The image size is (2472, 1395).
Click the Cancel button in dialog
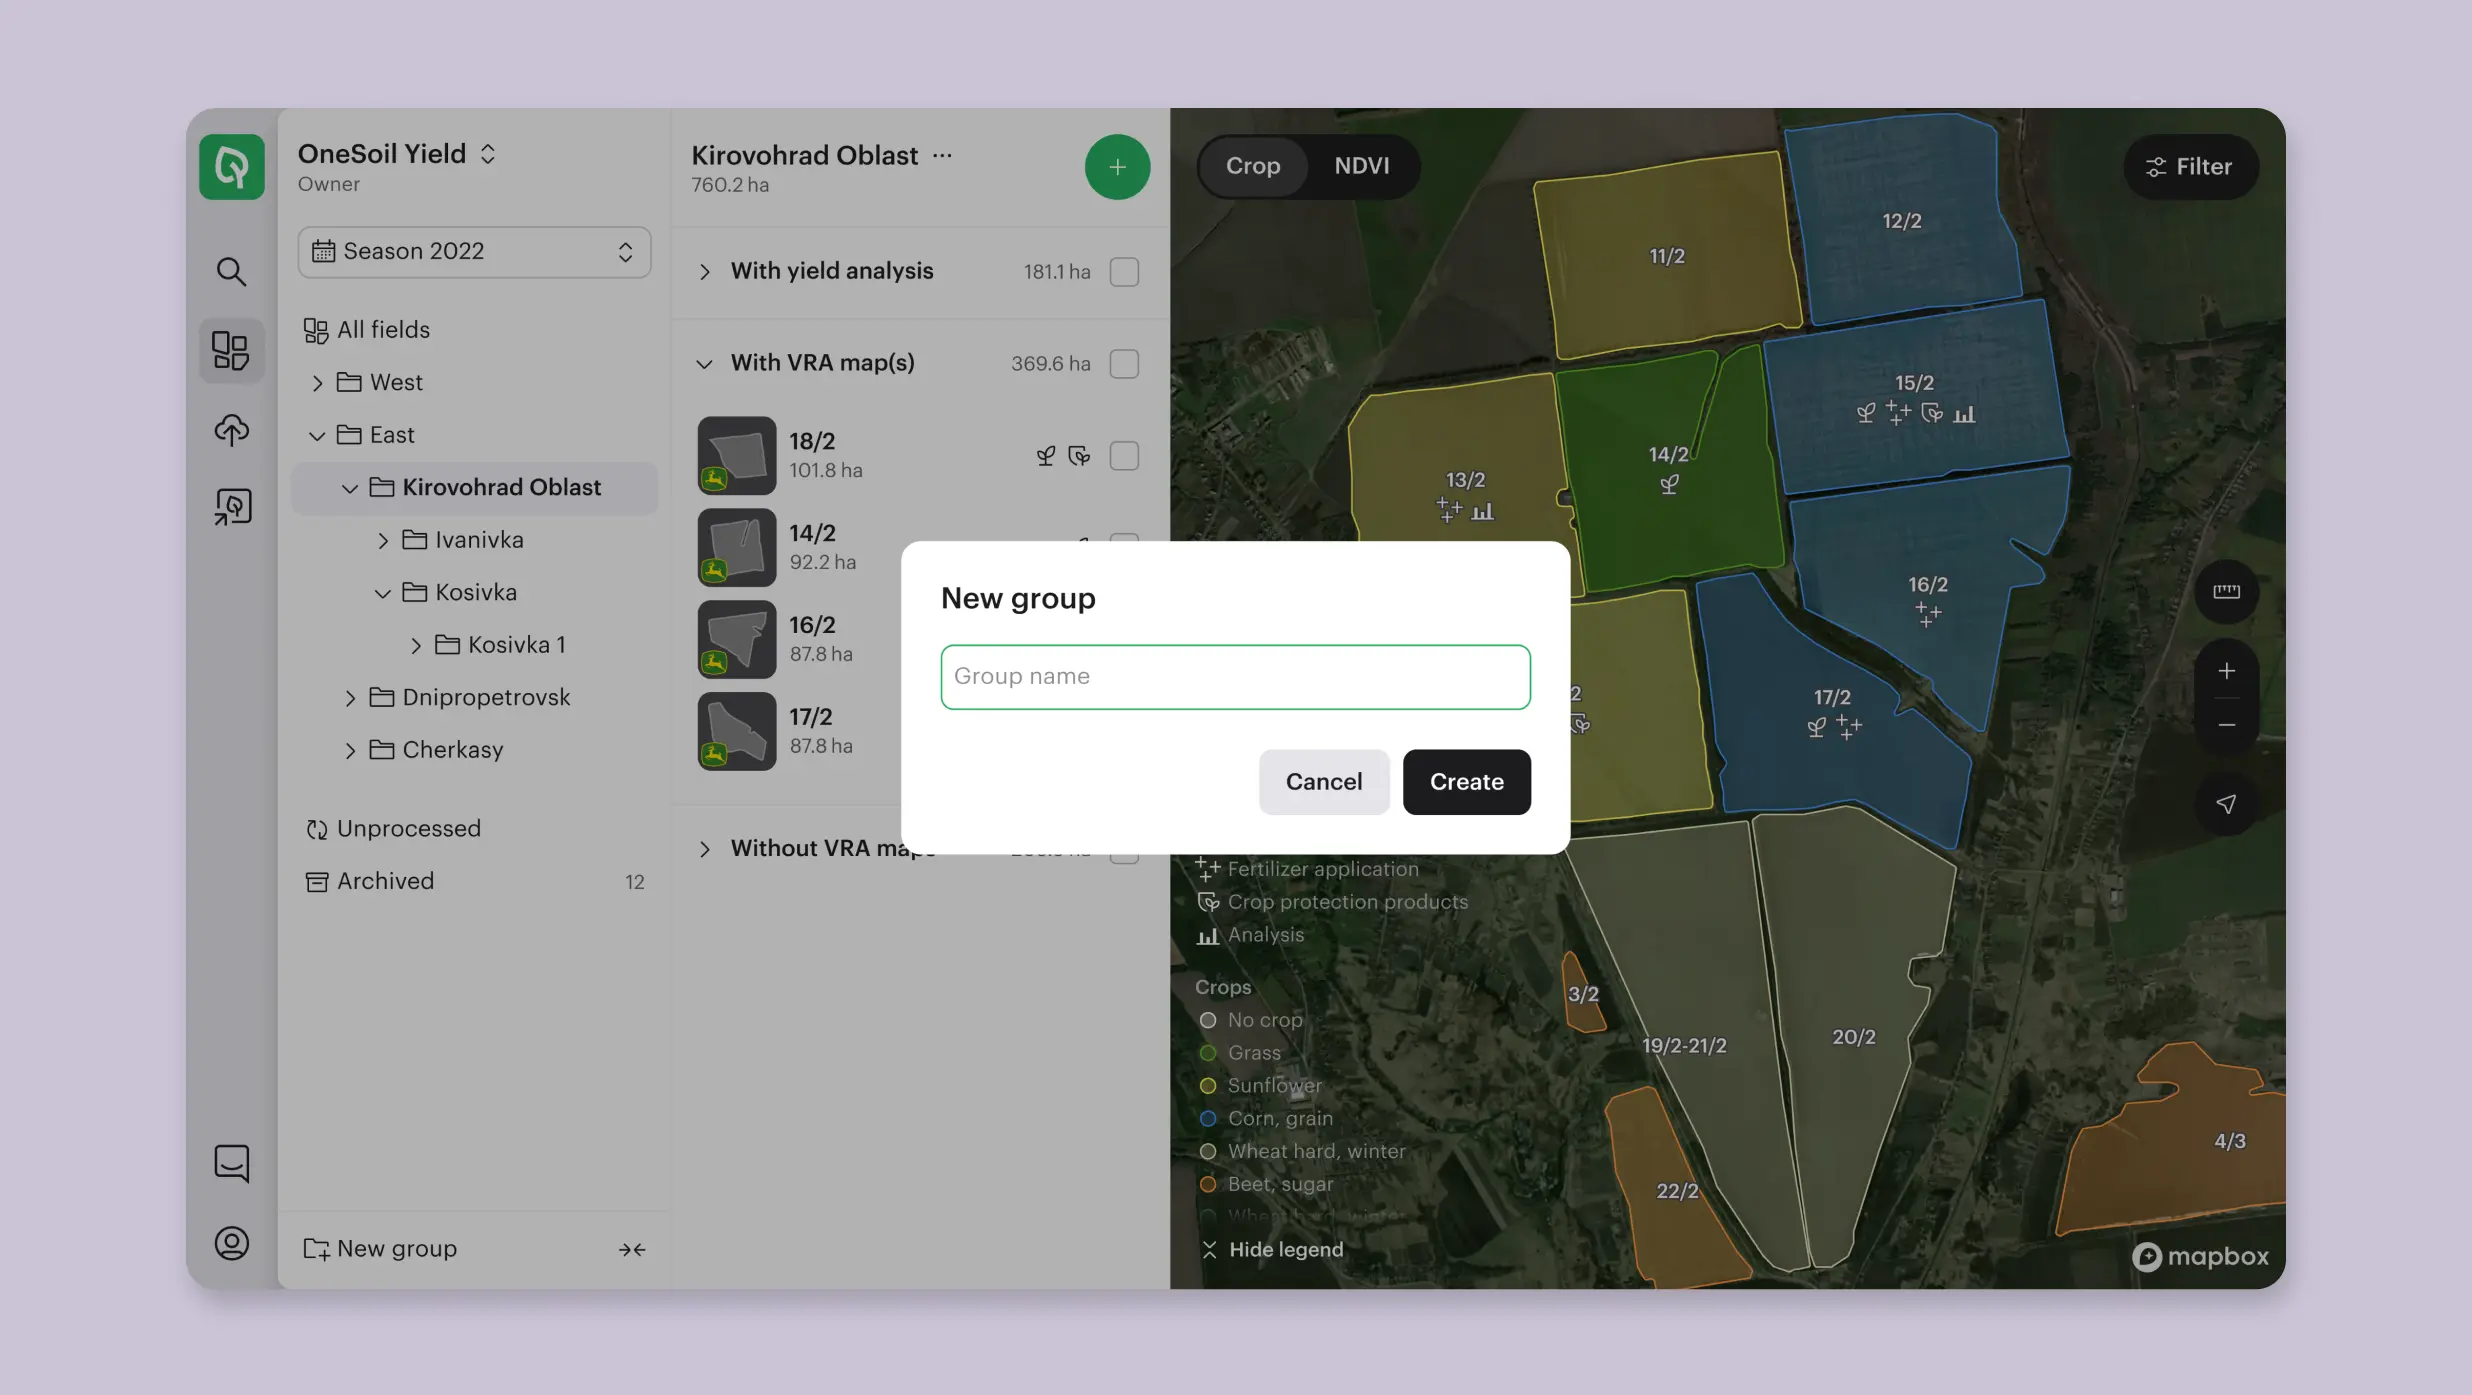[1323, 782]
